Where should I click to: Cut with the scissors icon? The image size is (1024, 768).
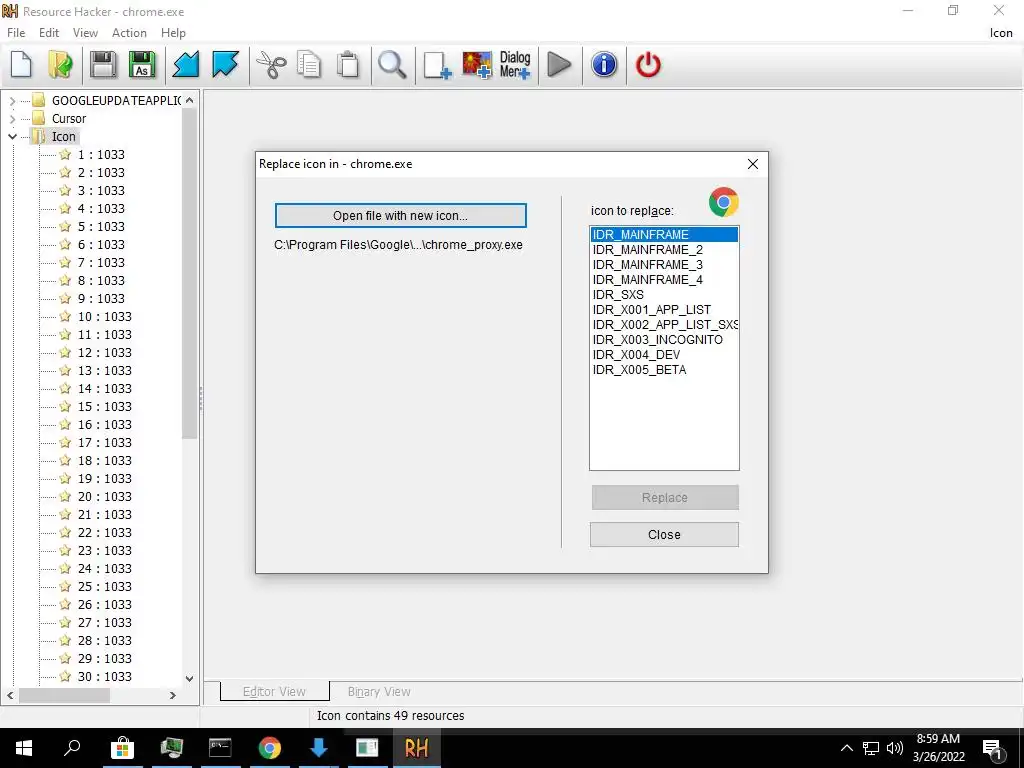271,65
